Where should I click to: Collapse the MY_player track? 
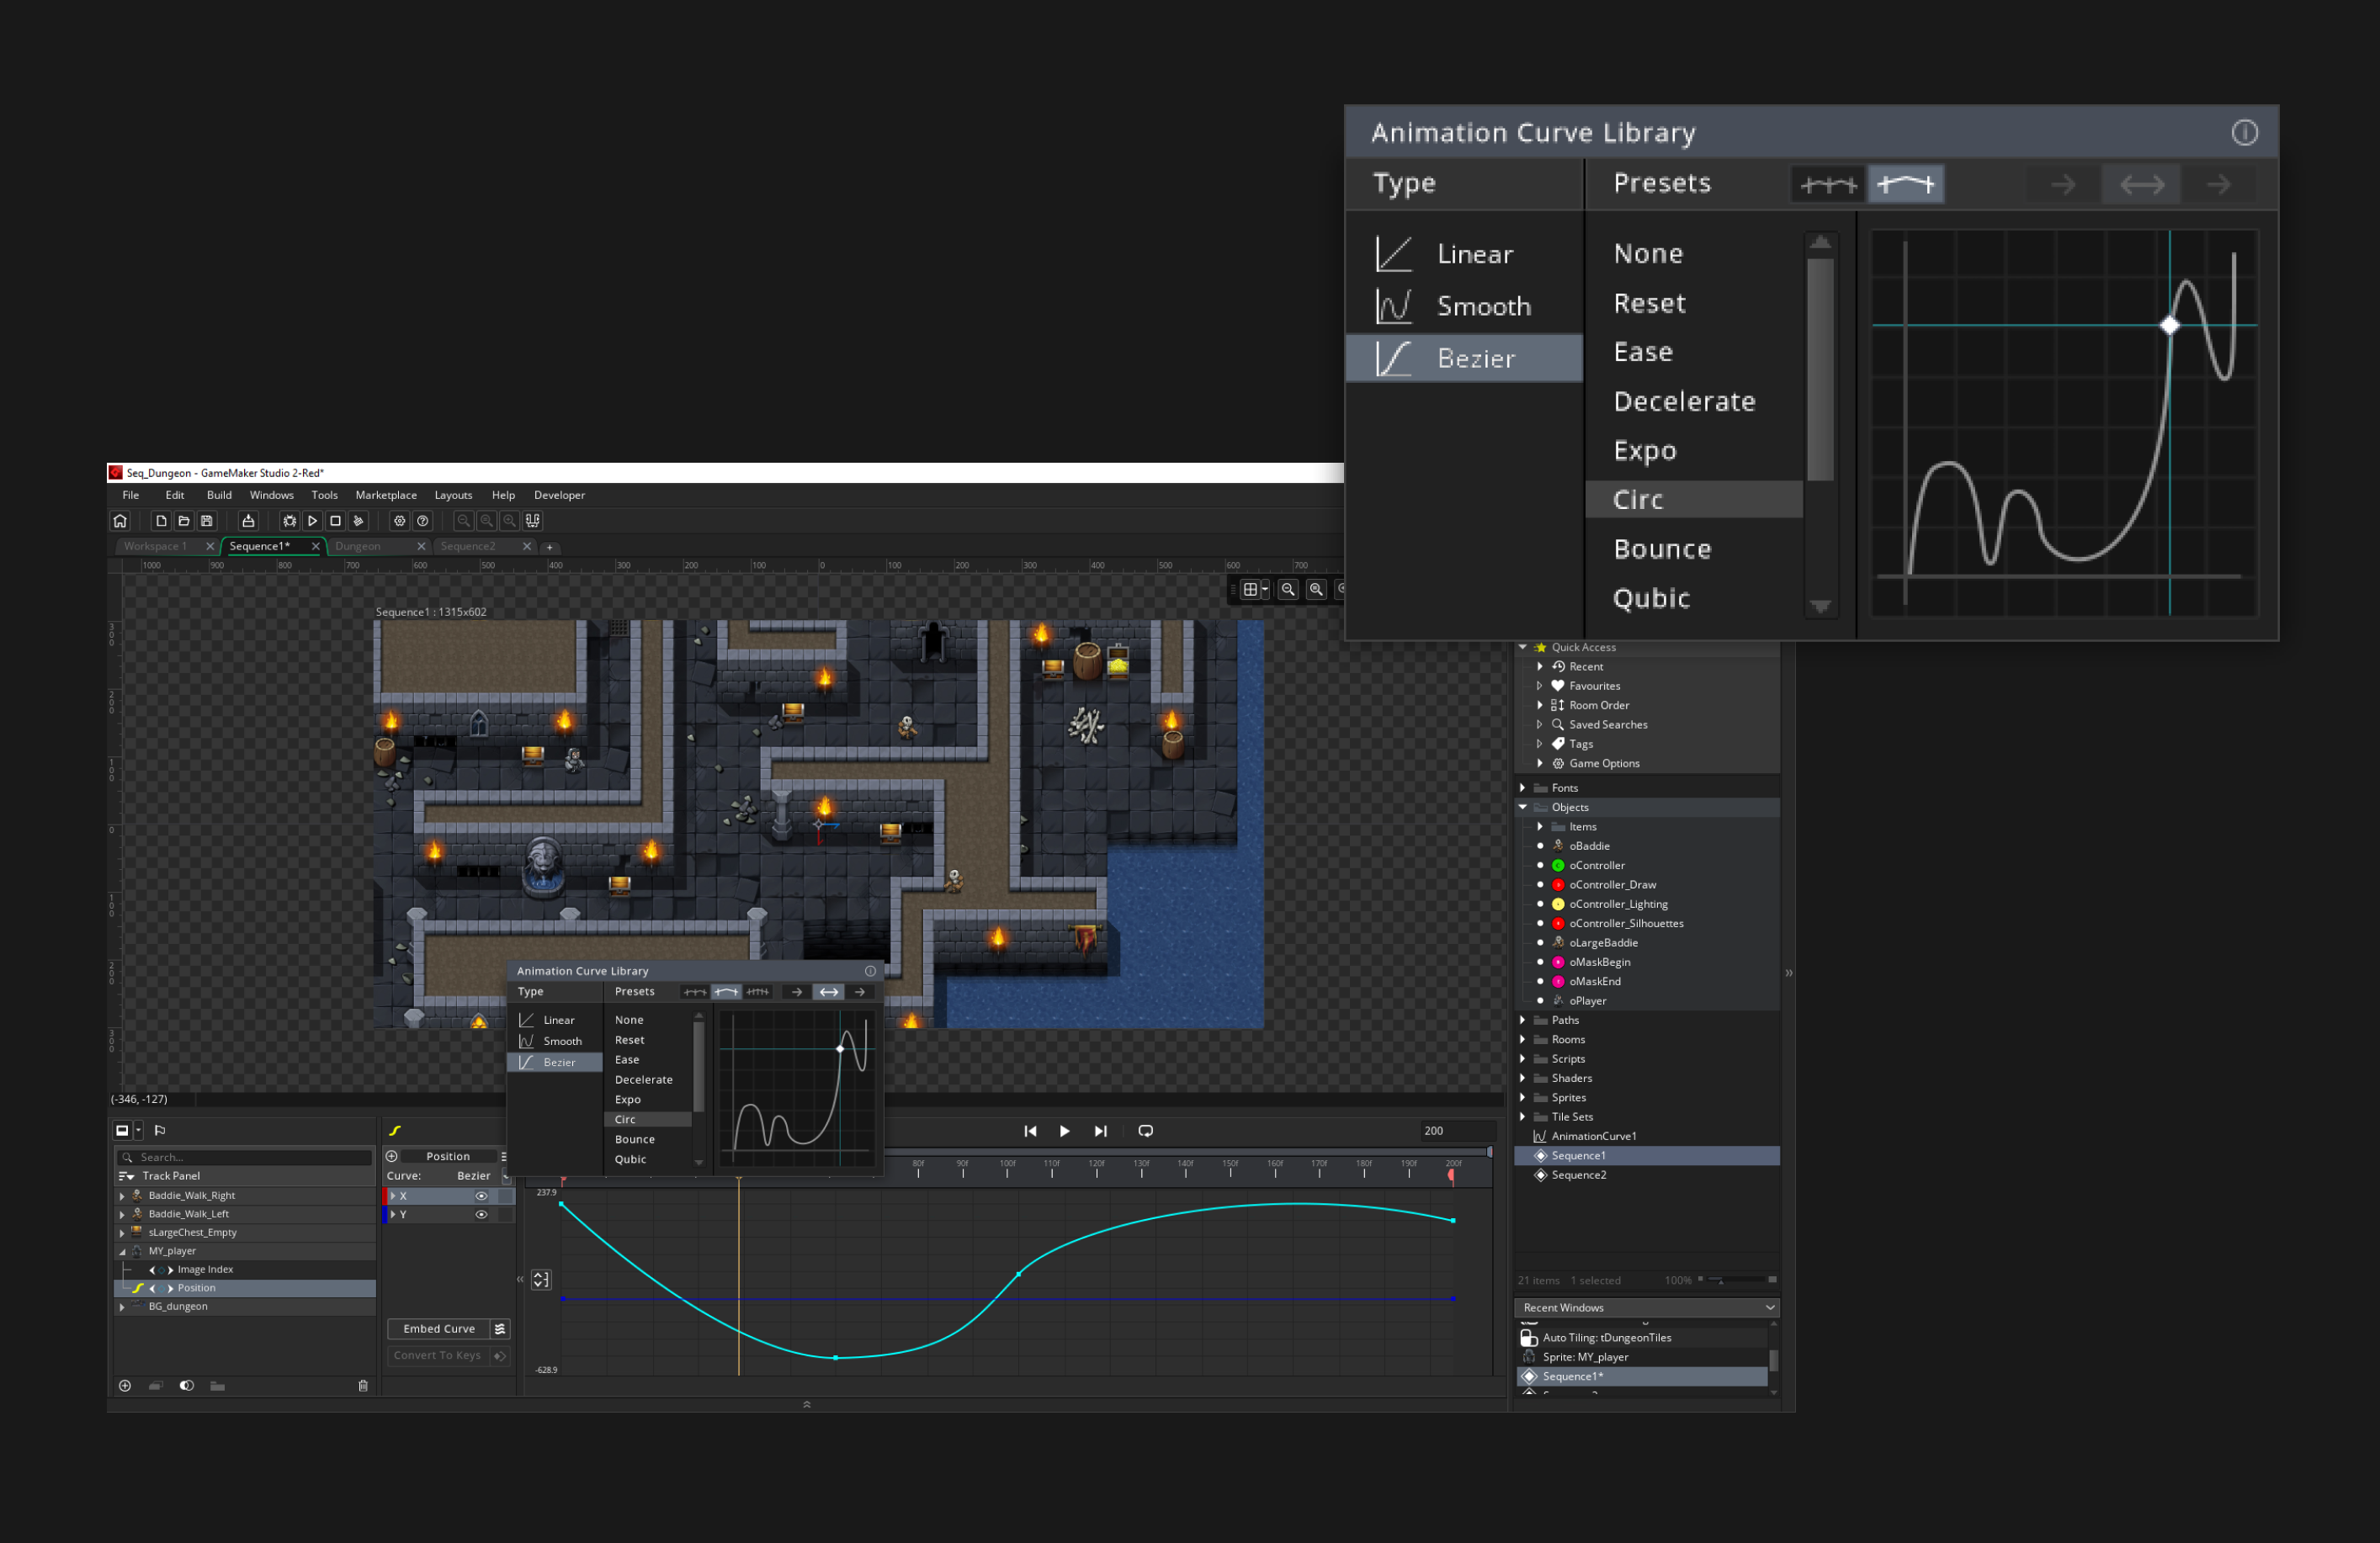pyautogui.click(x=123, y=1251)
